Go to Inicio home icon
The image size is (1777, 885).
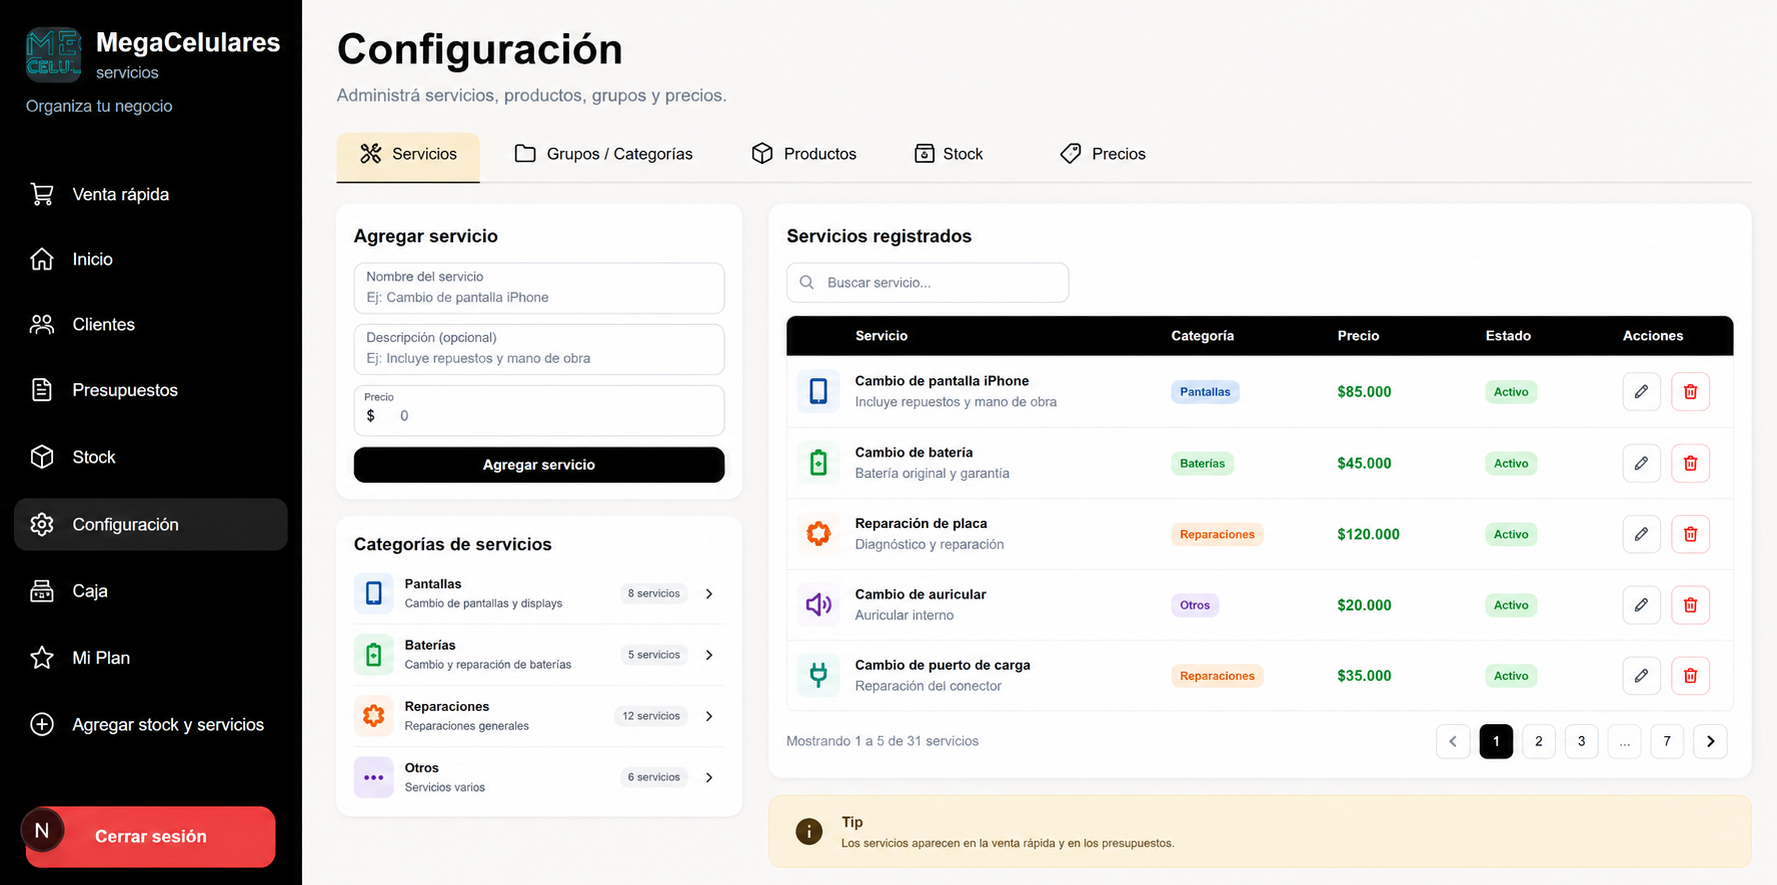42,259
